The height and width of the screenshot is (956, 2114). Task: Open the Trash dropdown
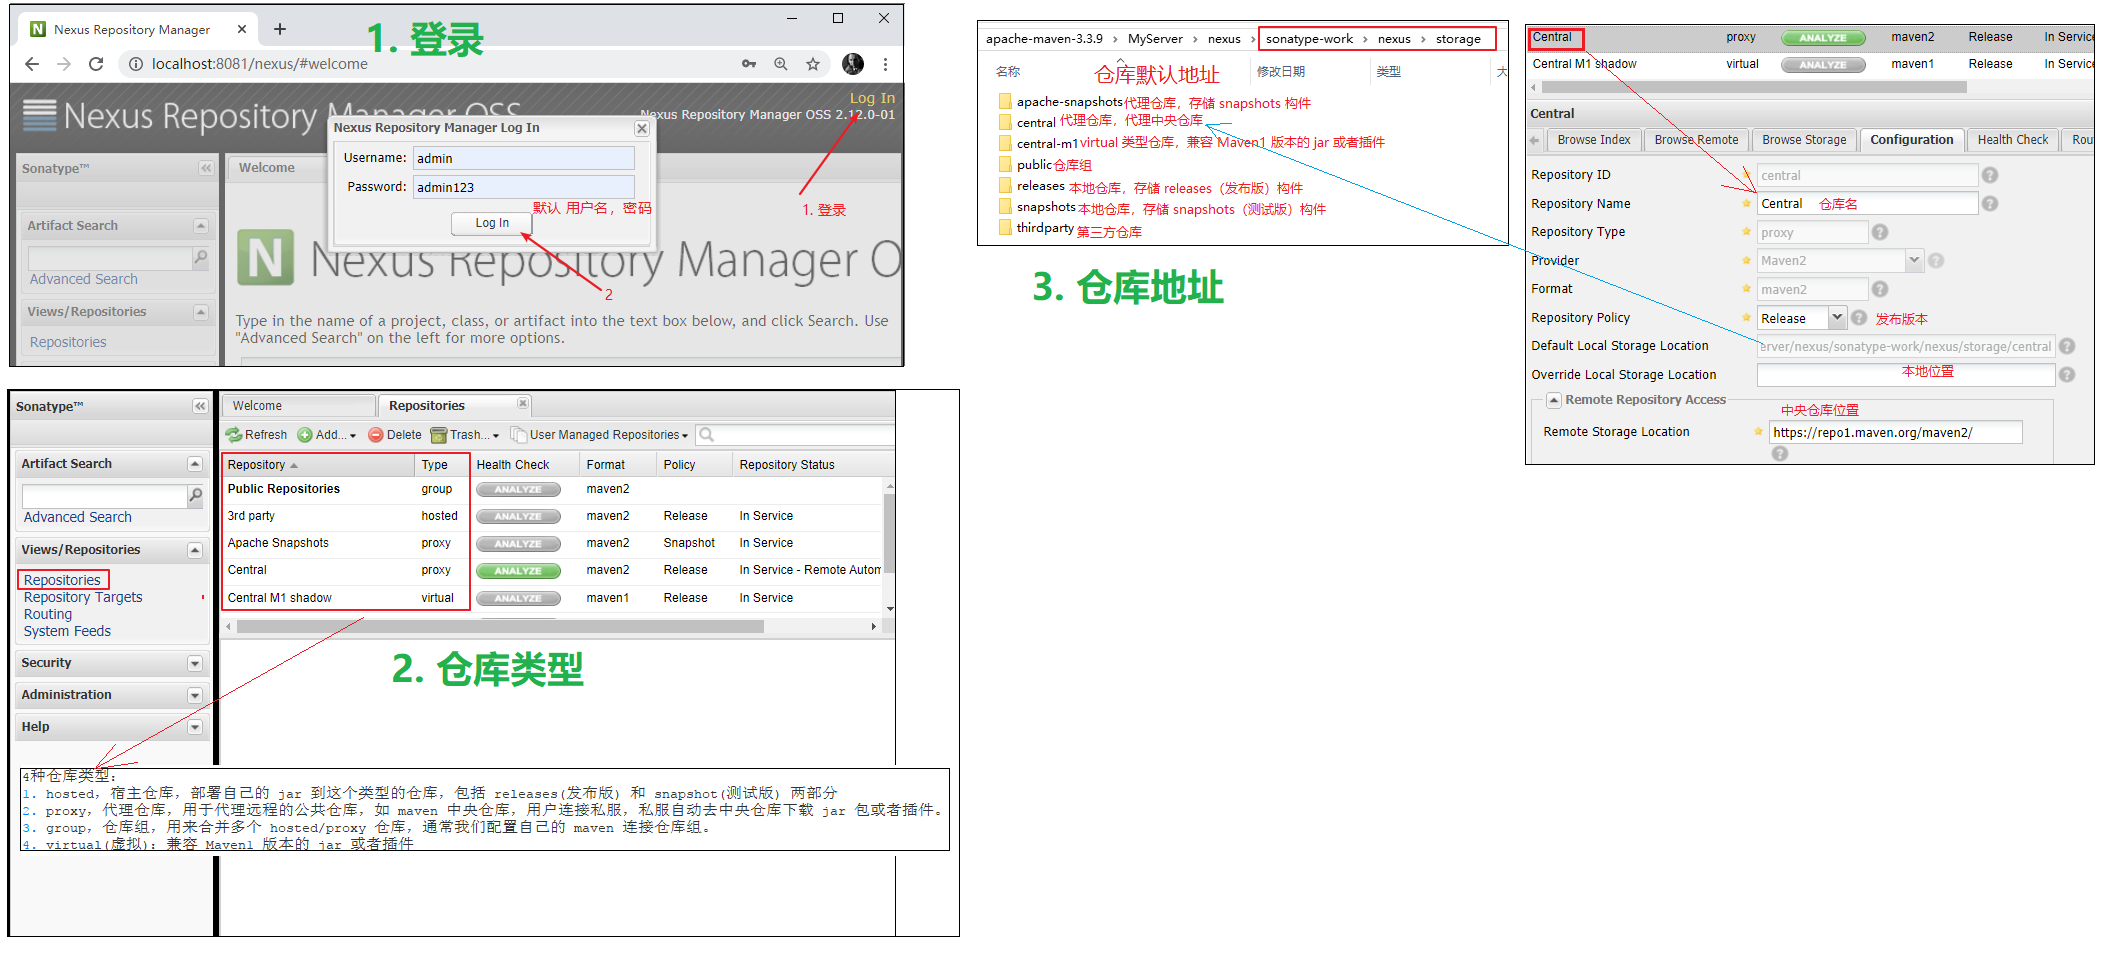point(465,435)
